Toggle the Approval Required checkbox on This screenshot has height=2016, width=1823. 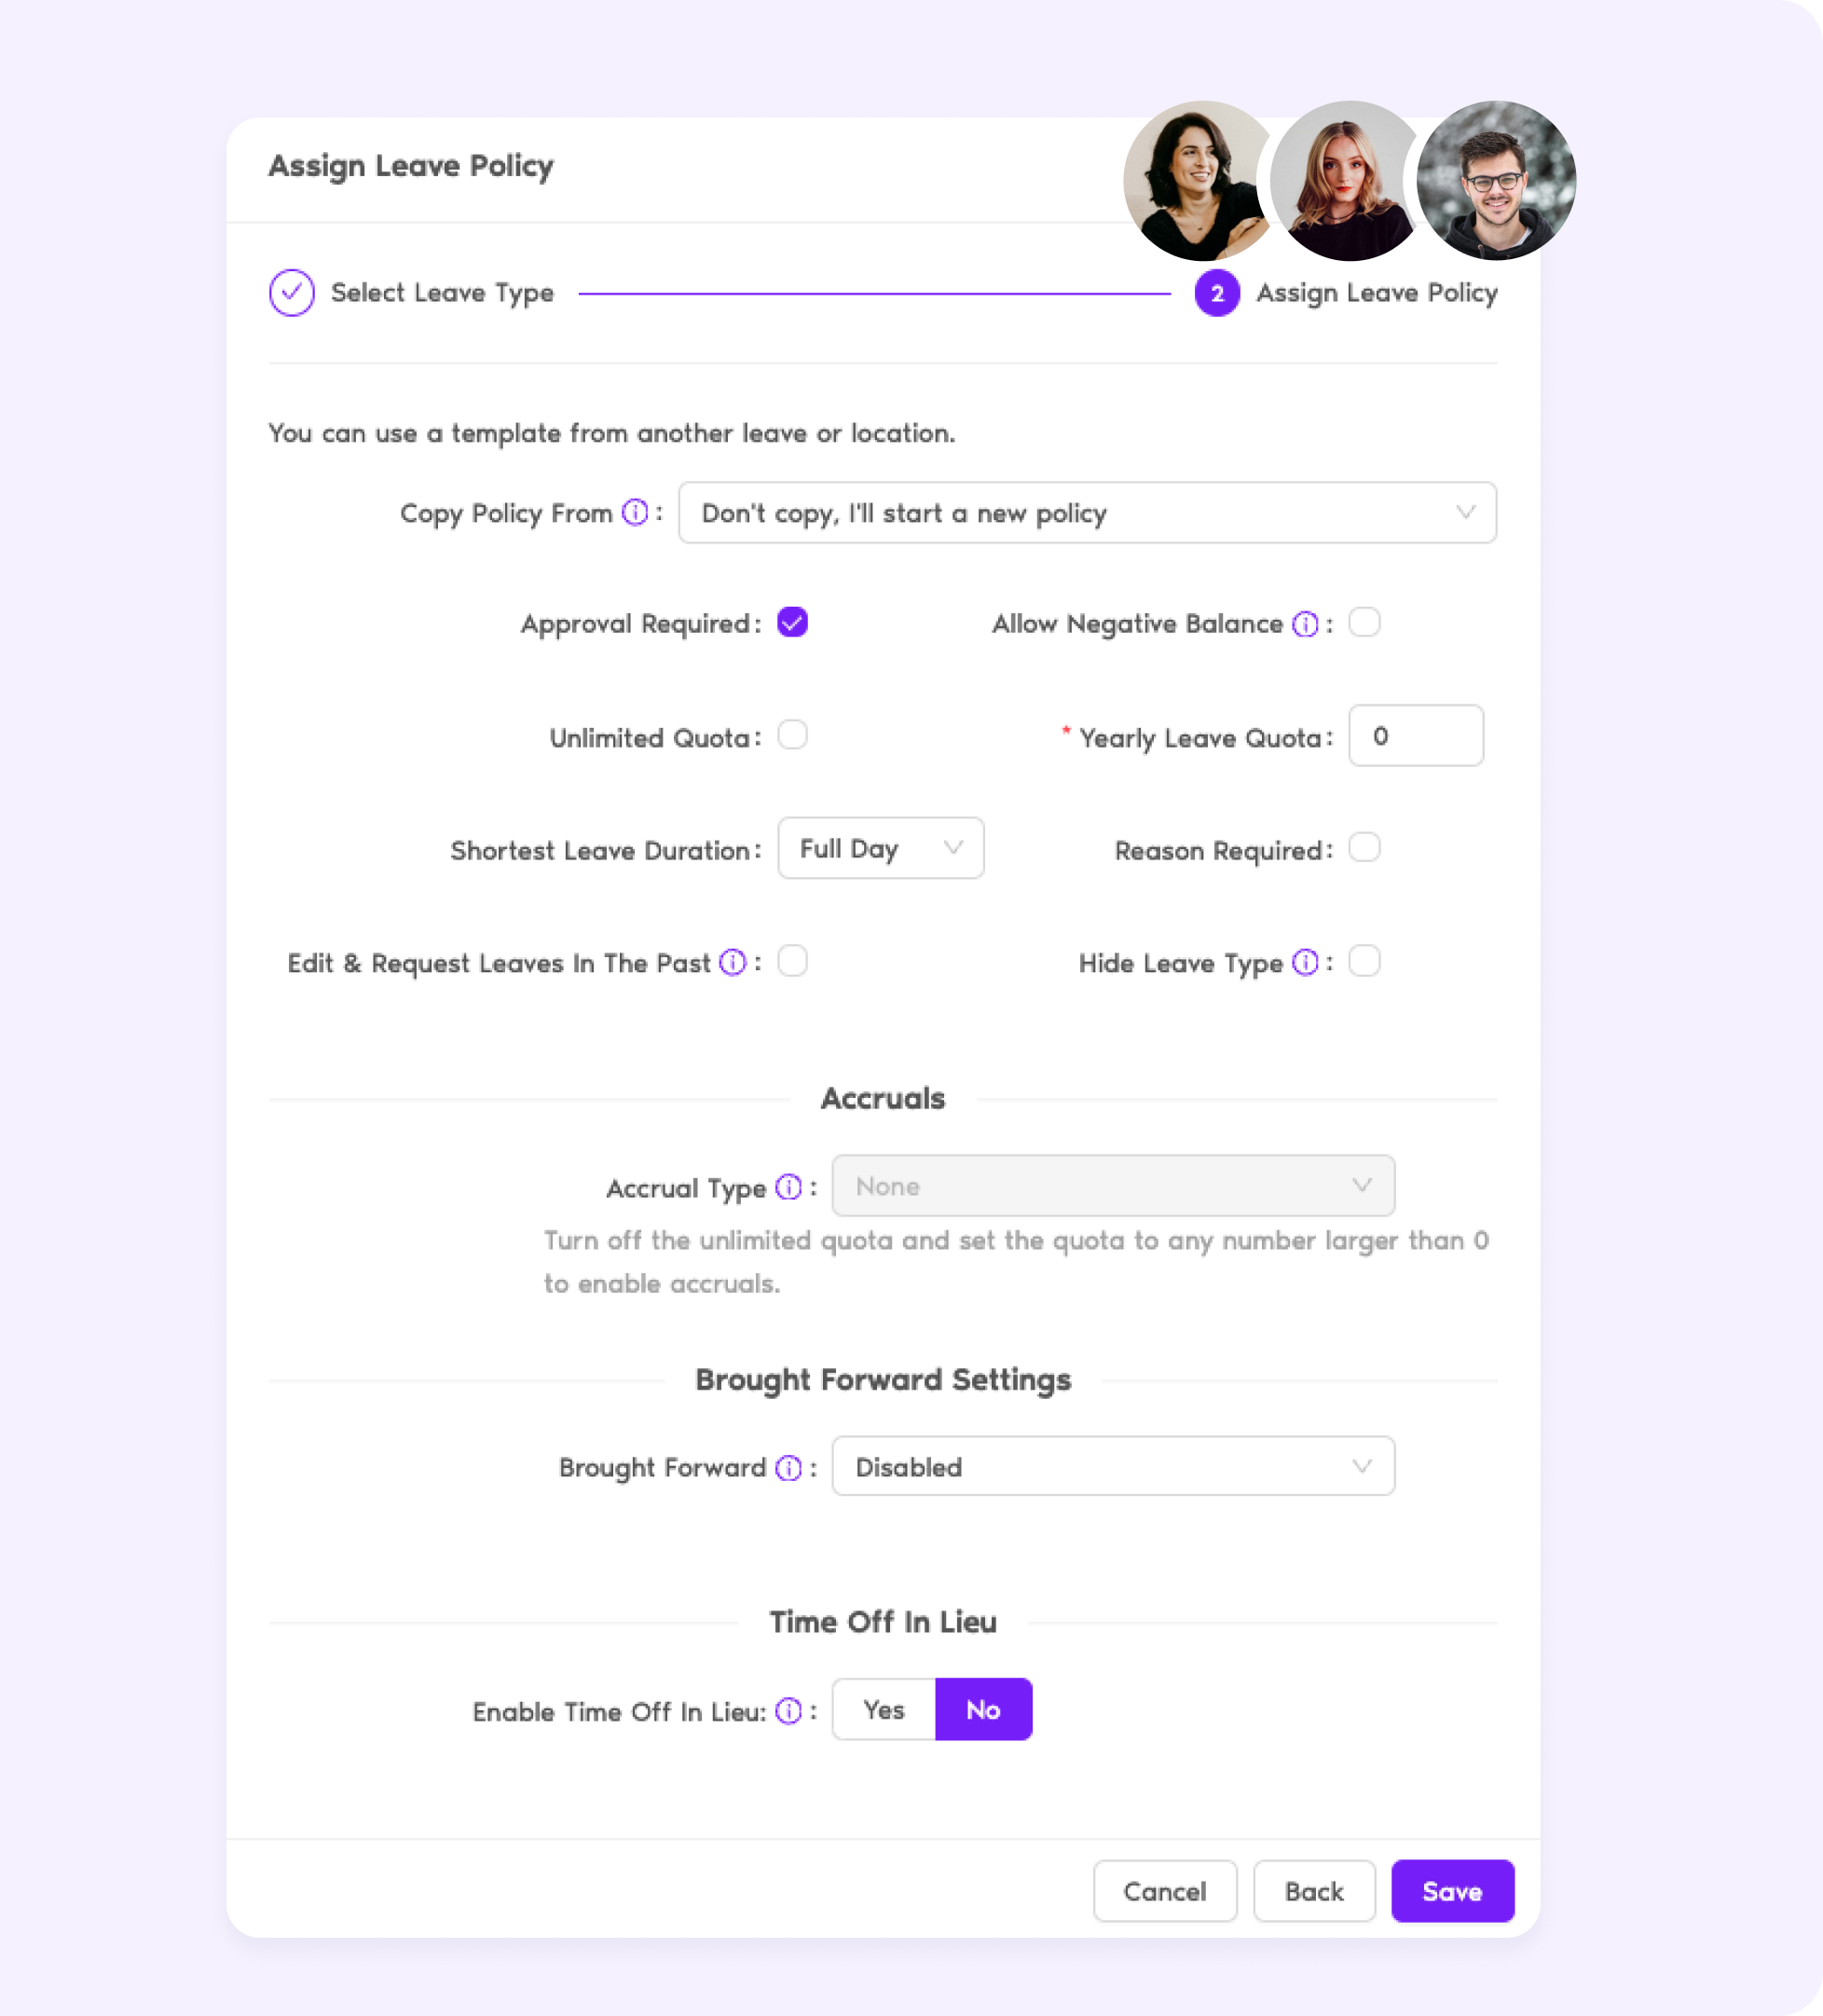tap(792, 622)
